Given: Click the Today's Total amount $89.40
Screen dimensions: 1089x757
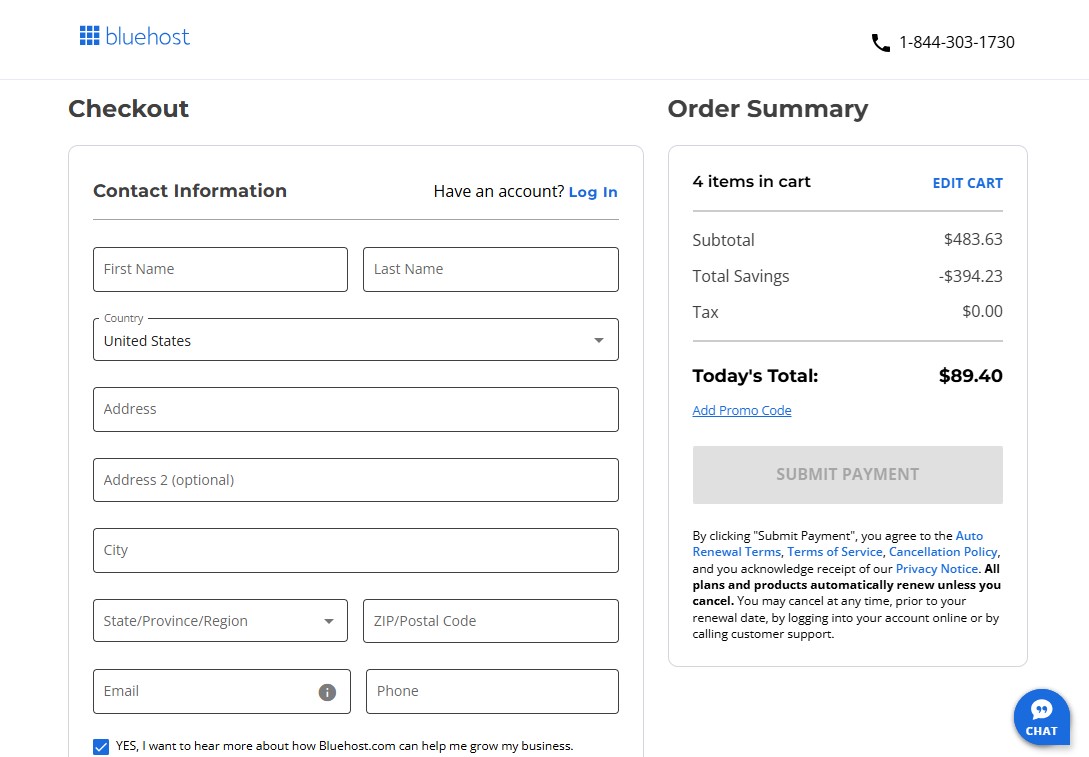Looking at the screenshot, I should coord(970,376).
